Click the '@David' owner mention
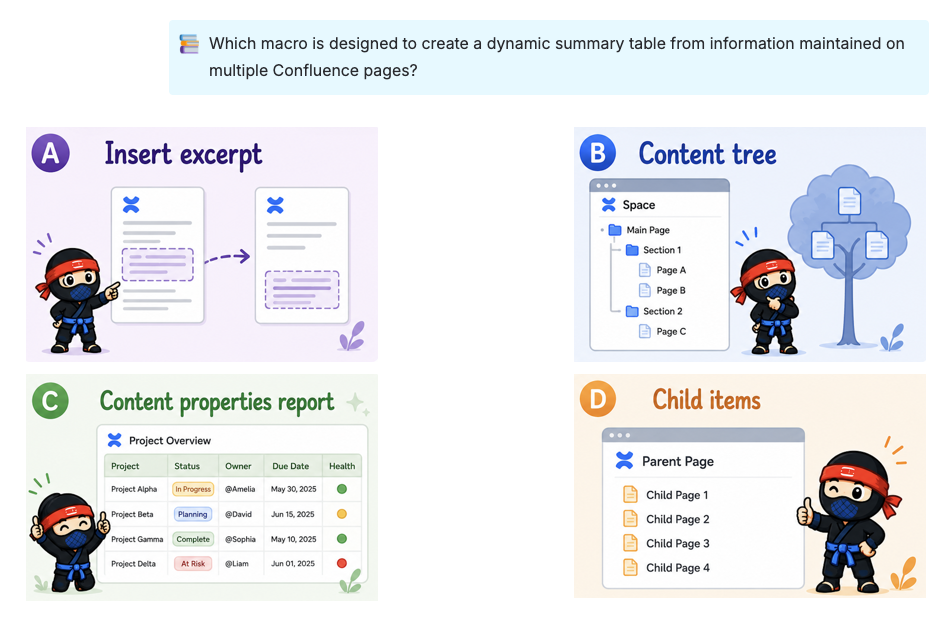Viewport: 950px width, 634px height. [x=238, y=514]
